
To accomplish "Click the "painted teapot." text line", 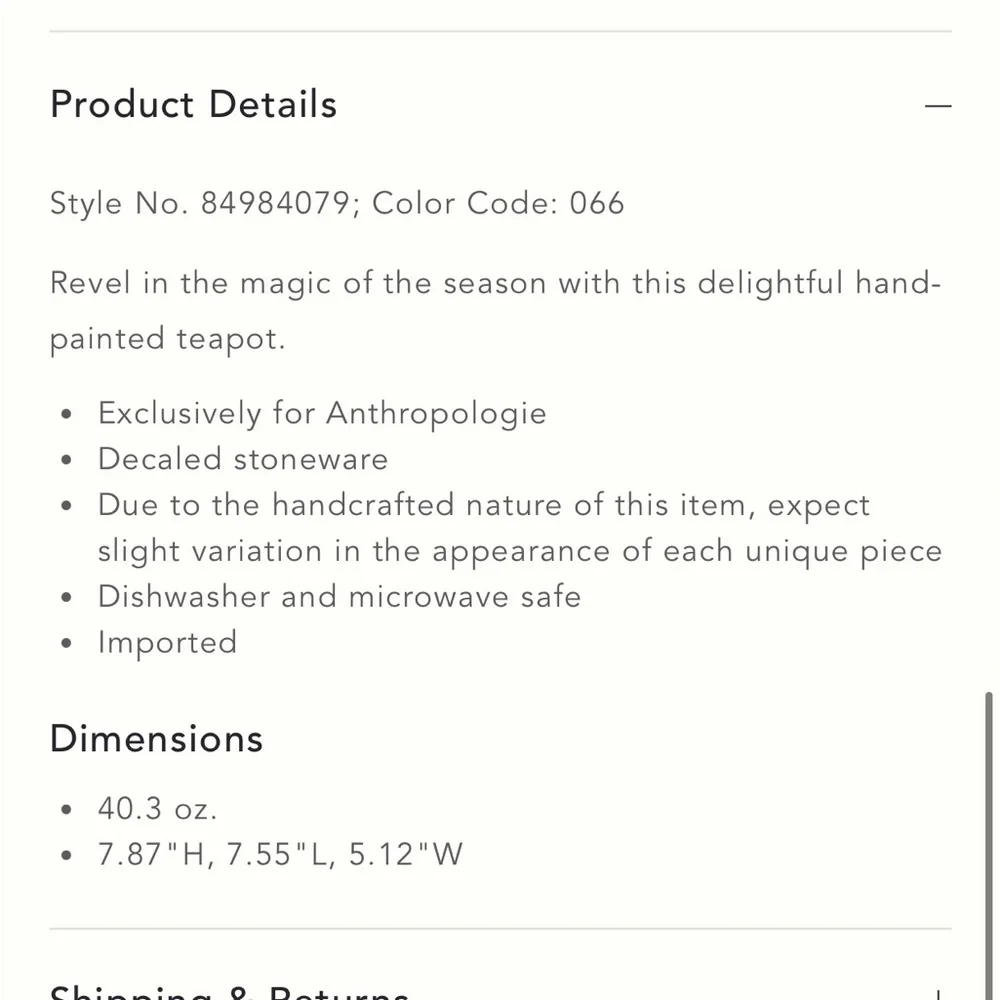I will 168,338.
